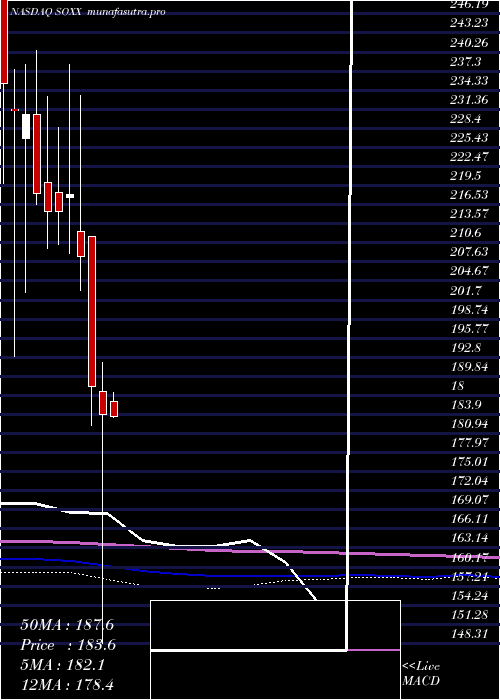
Task: Select the 166.11 price axis label
Action: tap(469, 519)
